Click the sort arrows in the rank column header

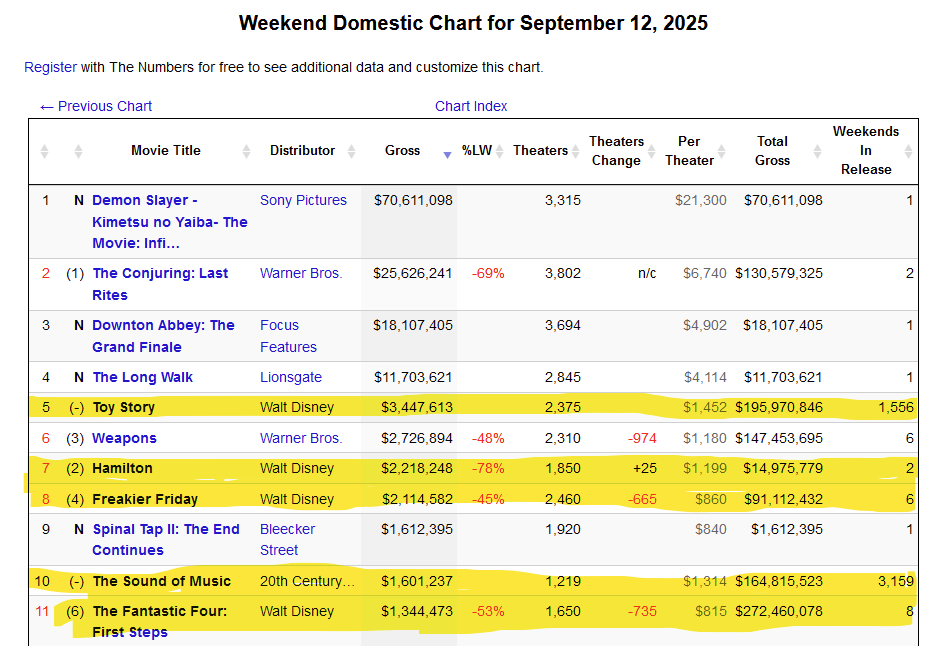pos(45,151)
